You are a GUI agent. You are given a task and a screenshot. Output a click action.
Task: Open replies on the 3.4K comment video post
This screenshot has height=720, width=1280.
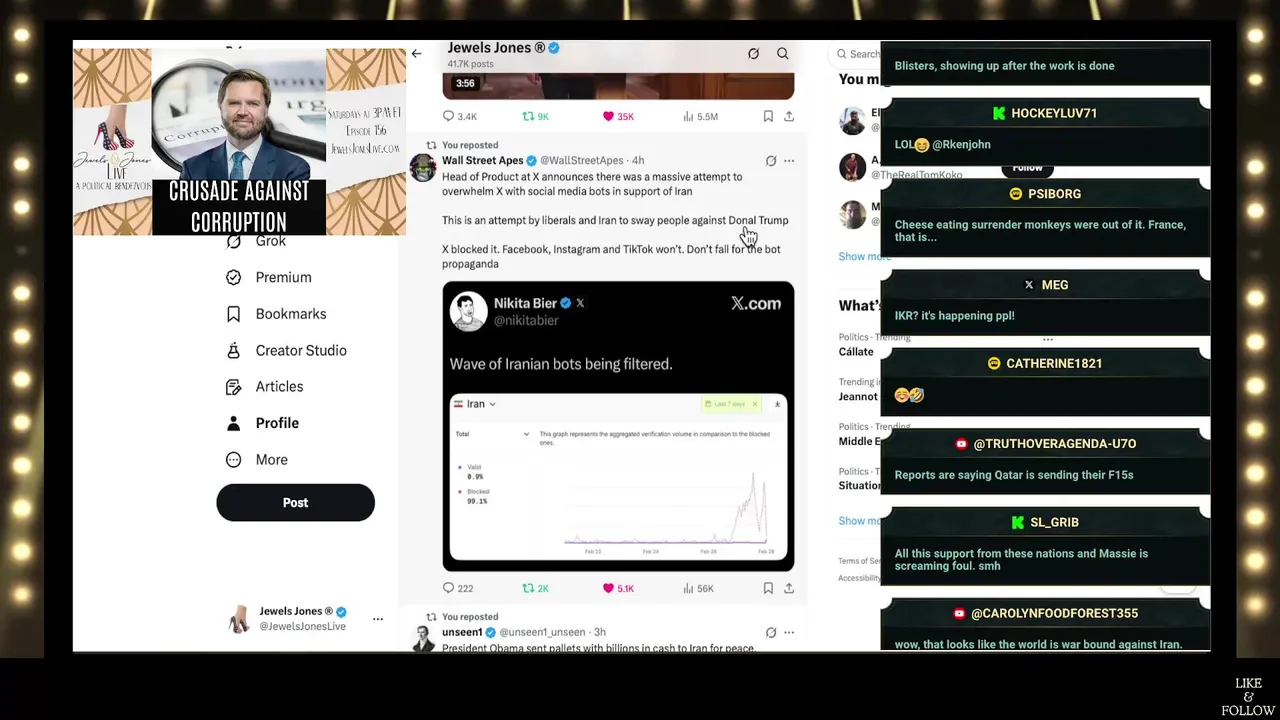pos(460,116)
